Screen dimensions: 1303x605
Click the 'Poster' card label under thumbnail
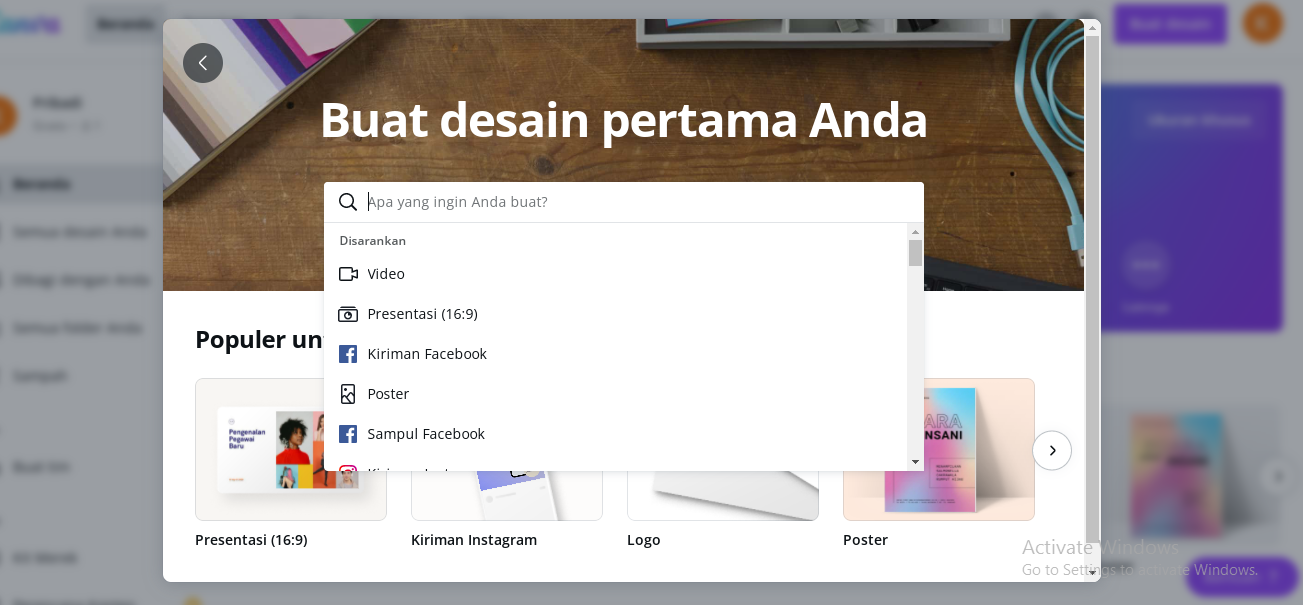865,540
